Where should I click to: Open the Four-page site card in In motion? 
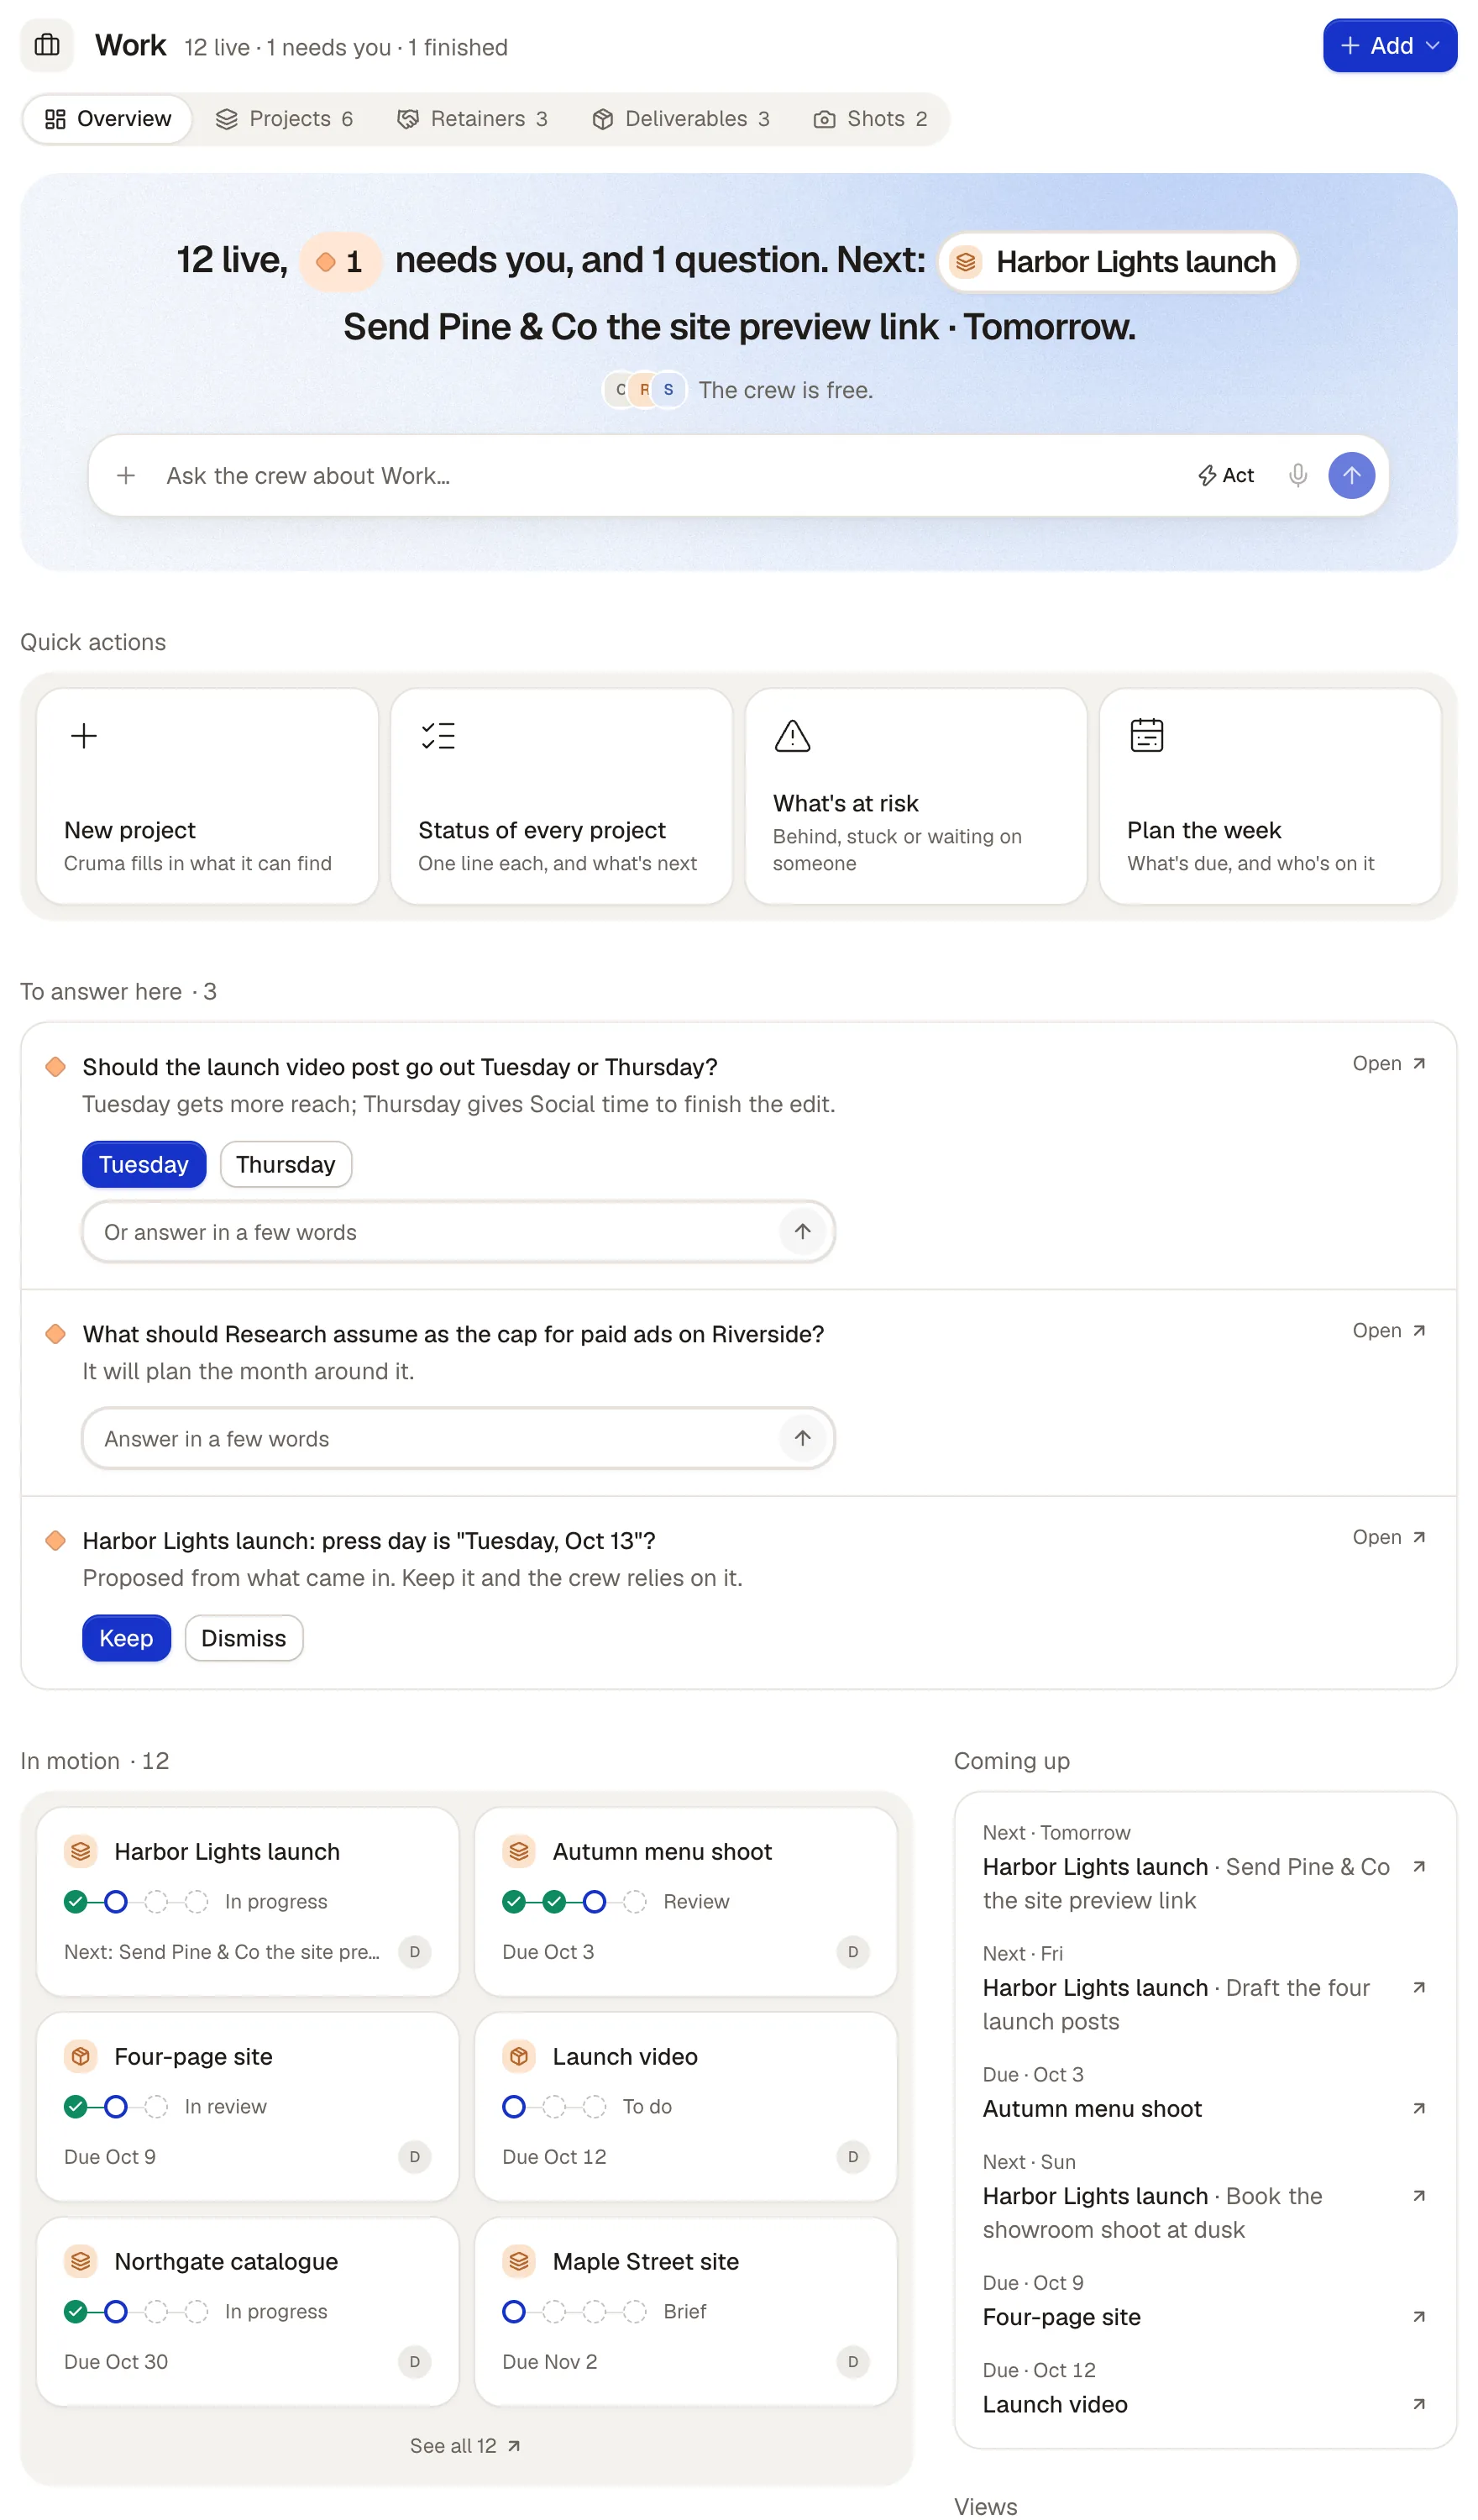coord(247,2106)
